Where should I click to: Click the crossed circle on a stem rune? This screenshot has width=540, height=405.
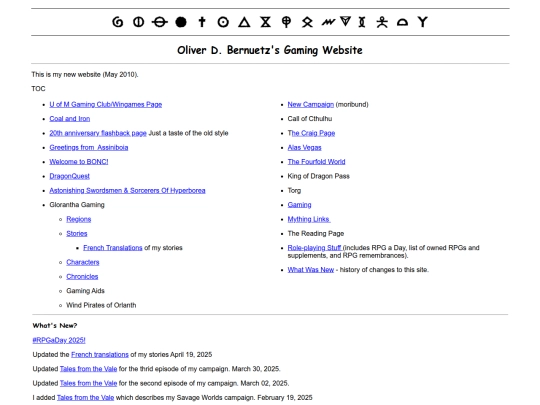pyautogui.click(x=286, y=22)
